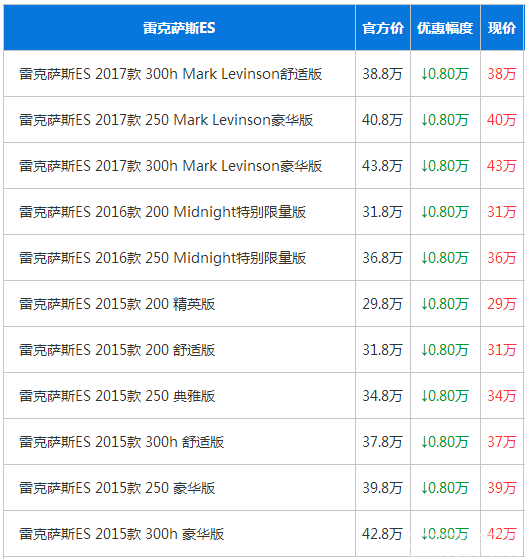Click official price 36.8万
The width and height of the screenshot is (525, 559).
382,258
